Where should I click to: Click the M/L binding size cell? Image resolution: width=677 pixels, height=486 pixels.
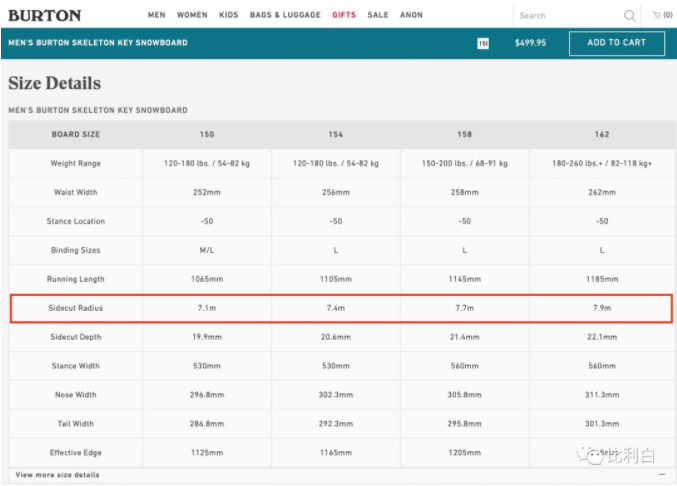coord(207,250)
